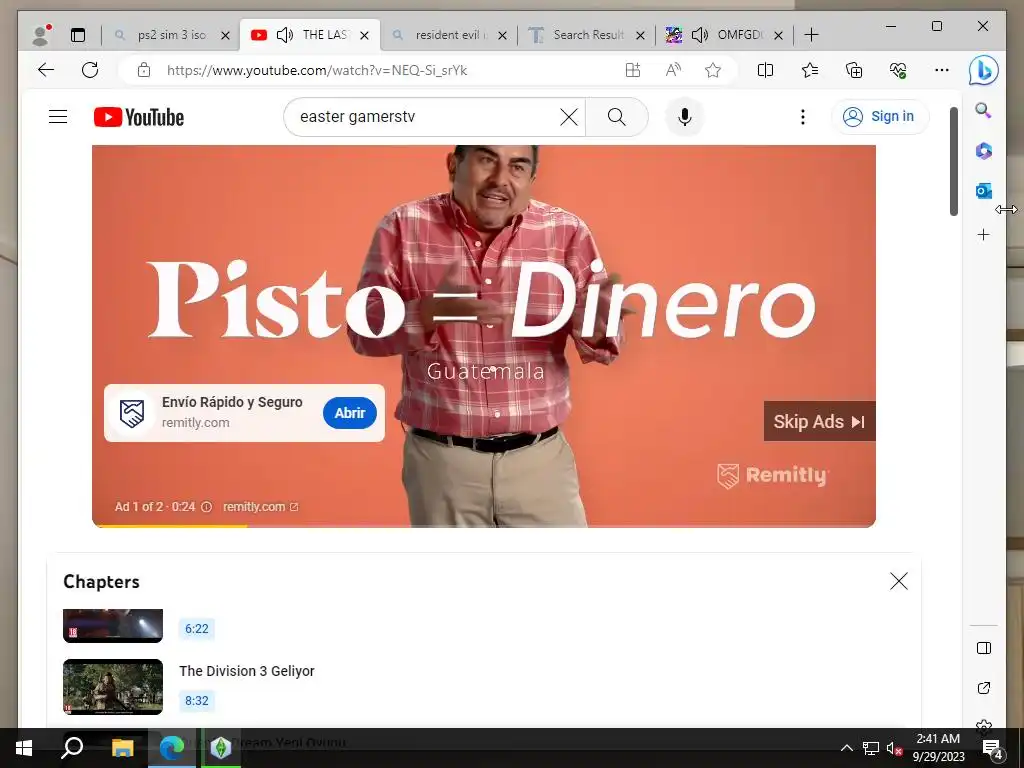Open 'The Division 3 Geliyor' chapter thumbnail

point(113,687)
